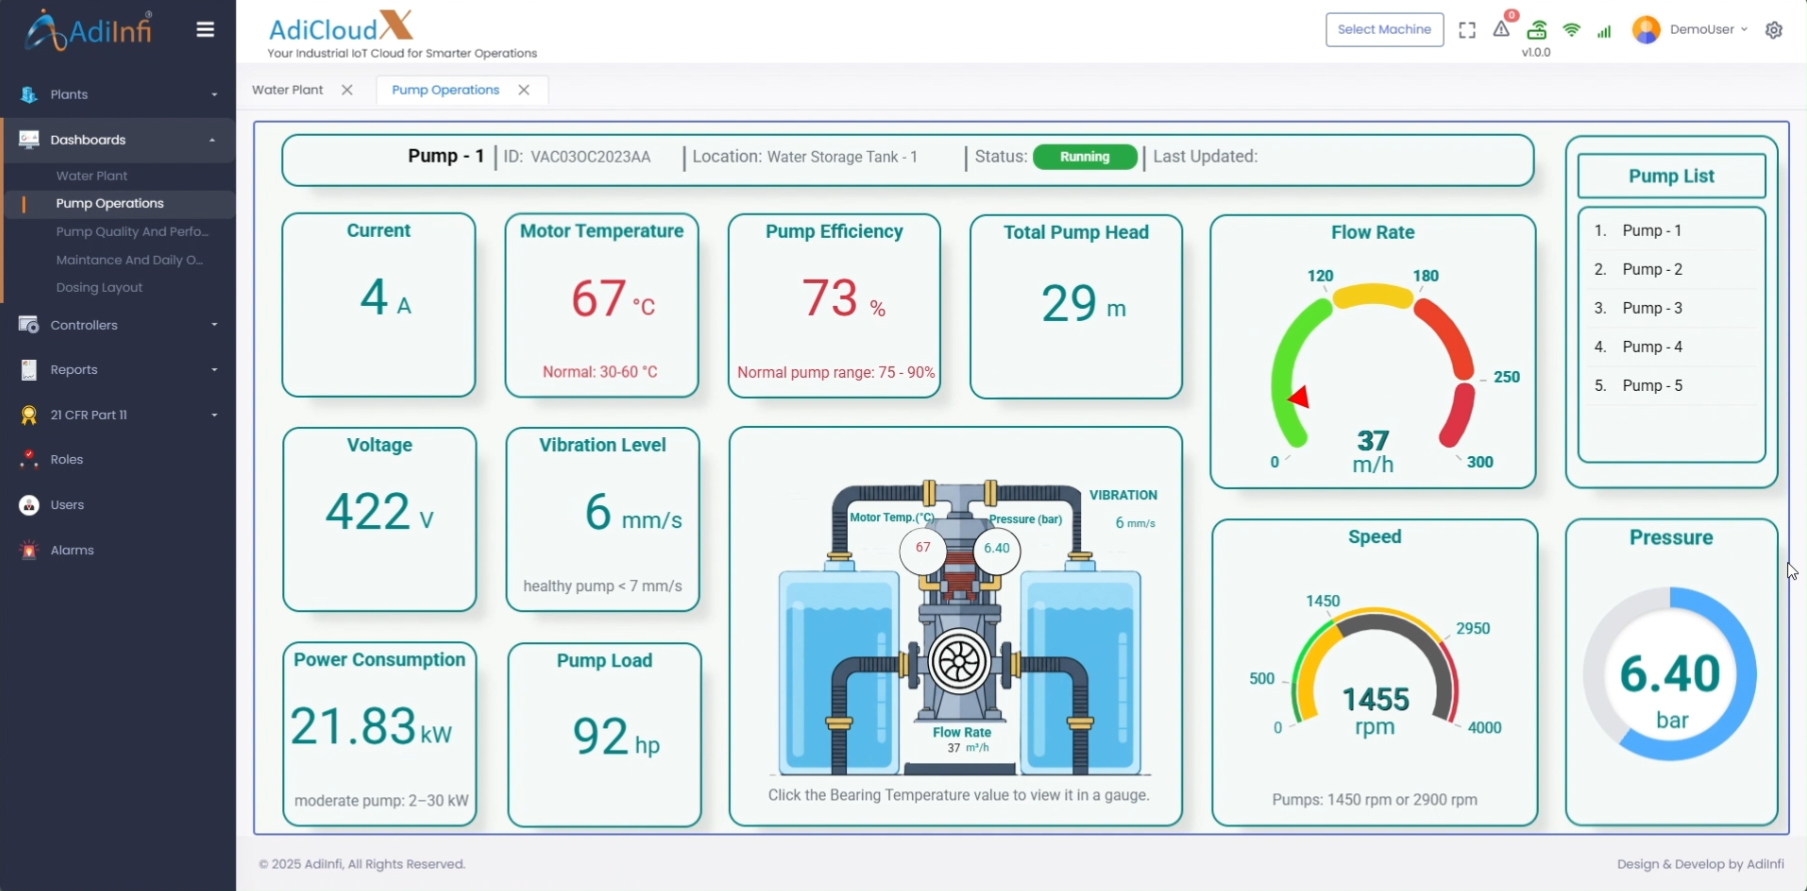
Task: Click the hamburger menu icon to collapse sidebar
Action: pyautogui.click(x=205, y=30)
